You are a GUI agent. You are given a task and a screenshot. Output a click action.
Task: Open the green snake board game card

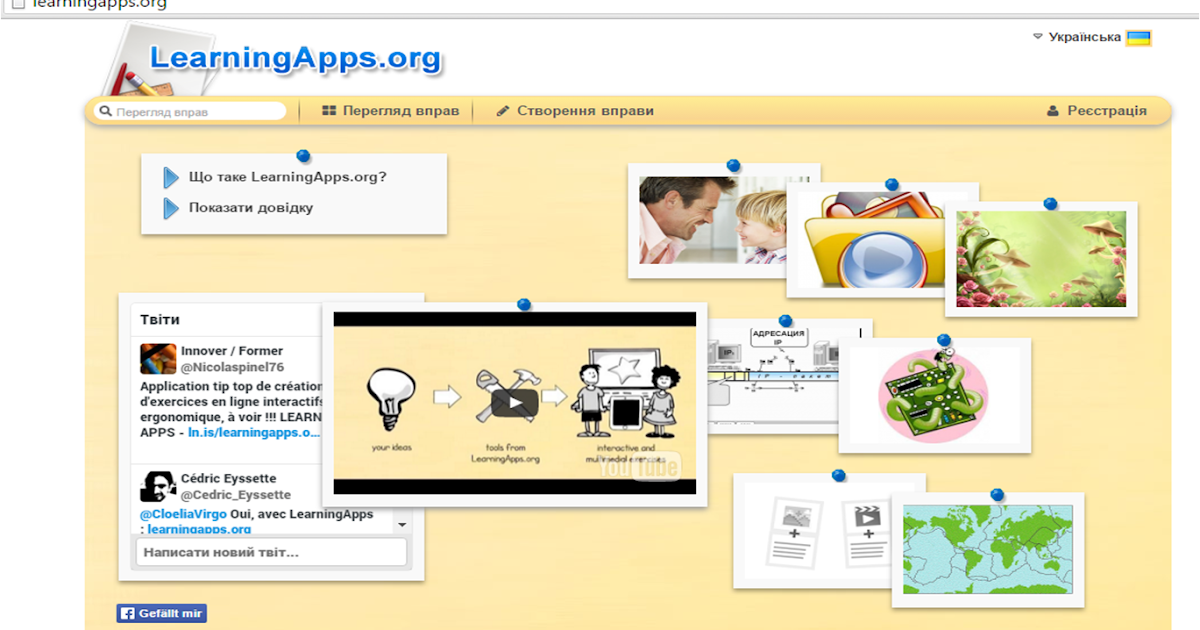tap(934, 396)
